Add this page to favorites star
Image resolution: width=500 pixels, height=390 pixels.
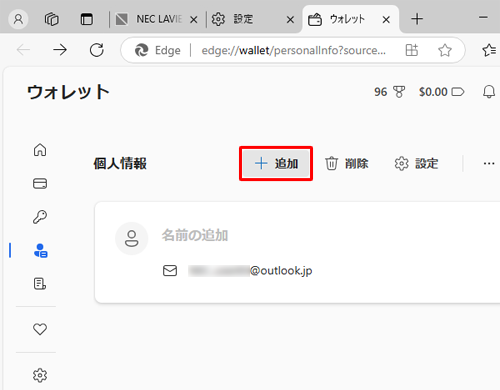(445, 50)
